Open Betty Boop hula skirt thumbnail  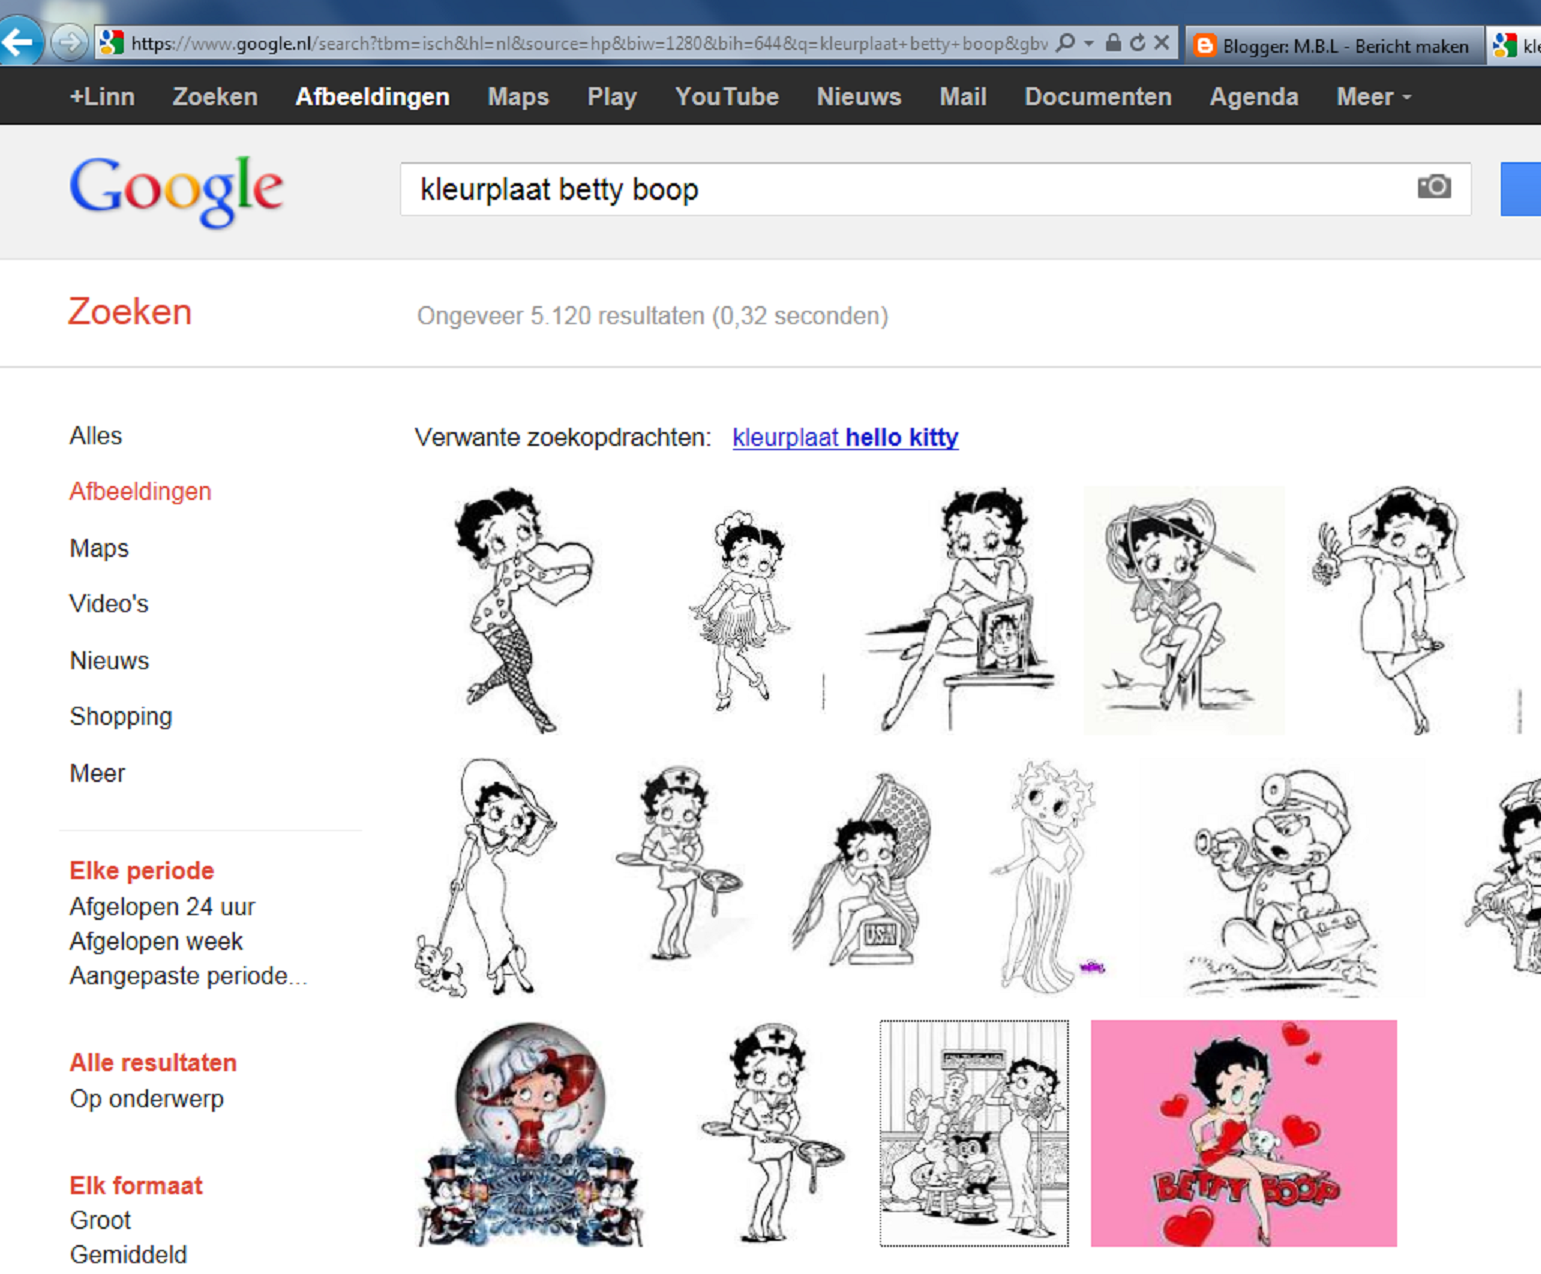point(741,610)
